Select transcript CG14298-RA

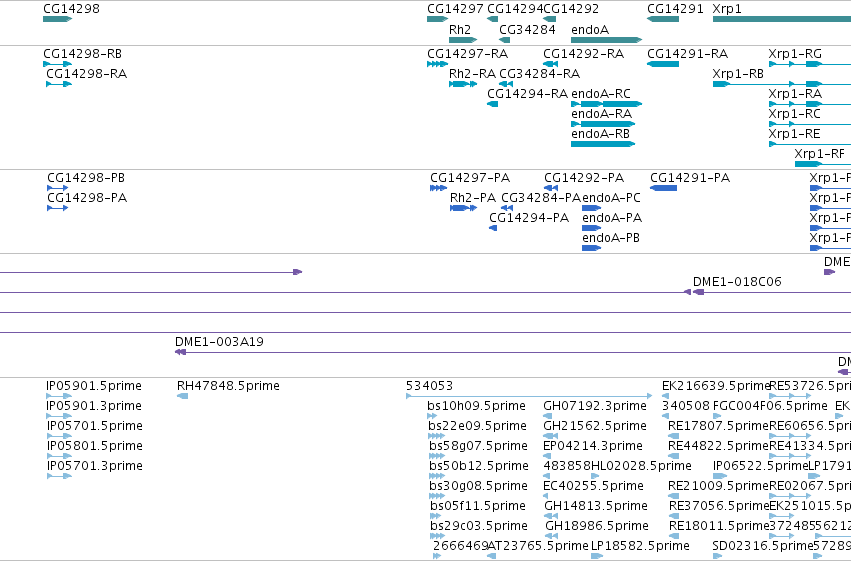tap(59, 84)
